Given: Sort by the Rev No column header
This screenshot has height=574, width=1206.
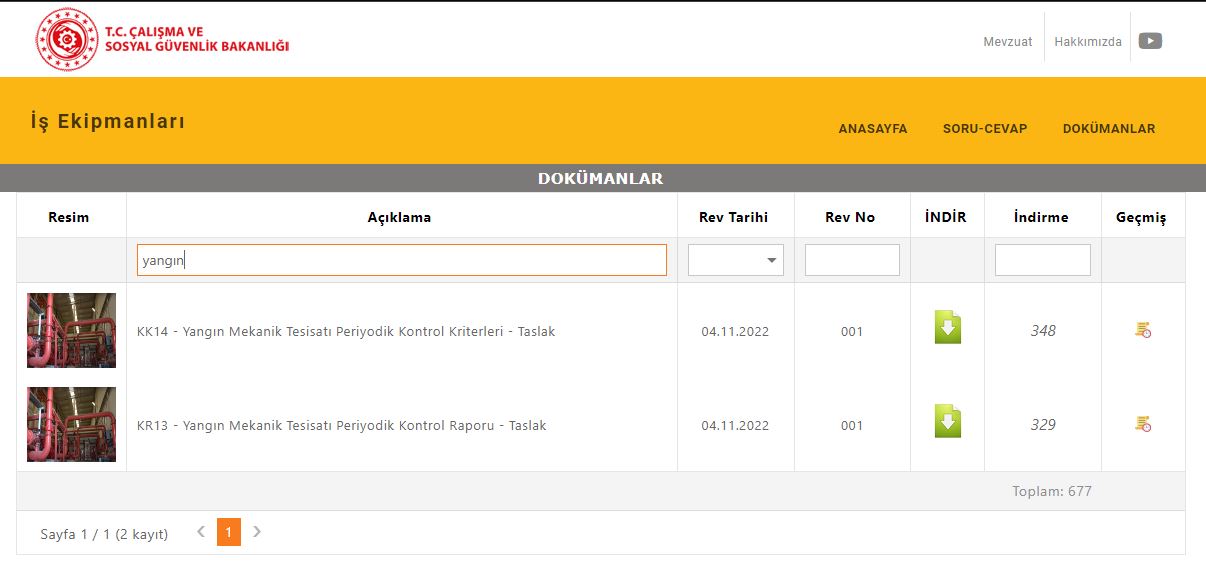Looking at the screenshot, I should coord(850,217).
